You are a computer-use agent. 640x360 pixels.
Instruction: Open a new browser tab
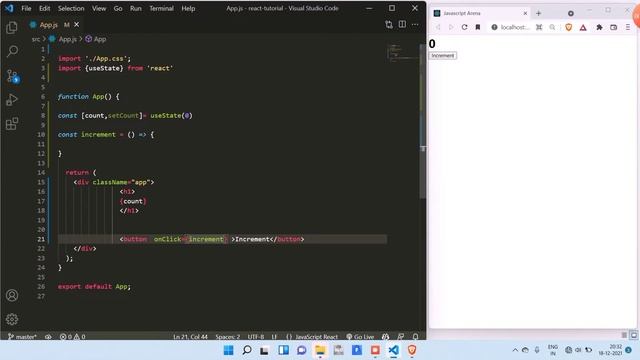click(538, 13)
